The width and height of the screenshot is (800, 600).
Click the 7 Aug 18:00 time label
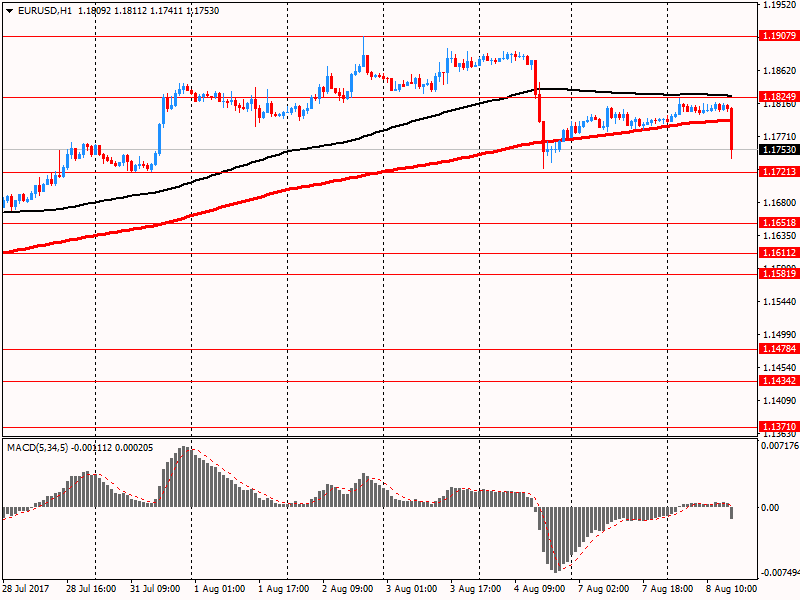pyautogui.click(x=668, y=589)
